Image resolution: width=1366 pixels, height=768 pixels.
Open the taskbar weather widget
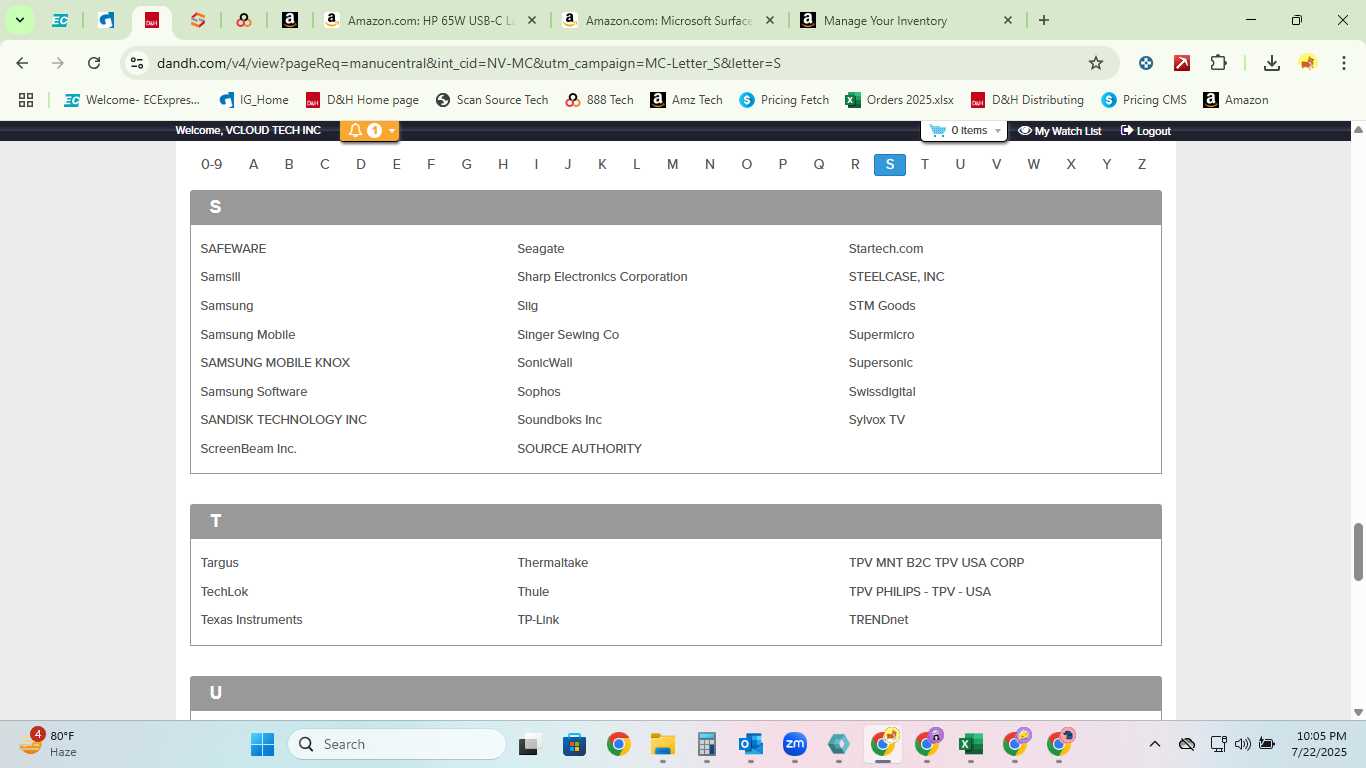pyautogui.click(x=50, y=743)
